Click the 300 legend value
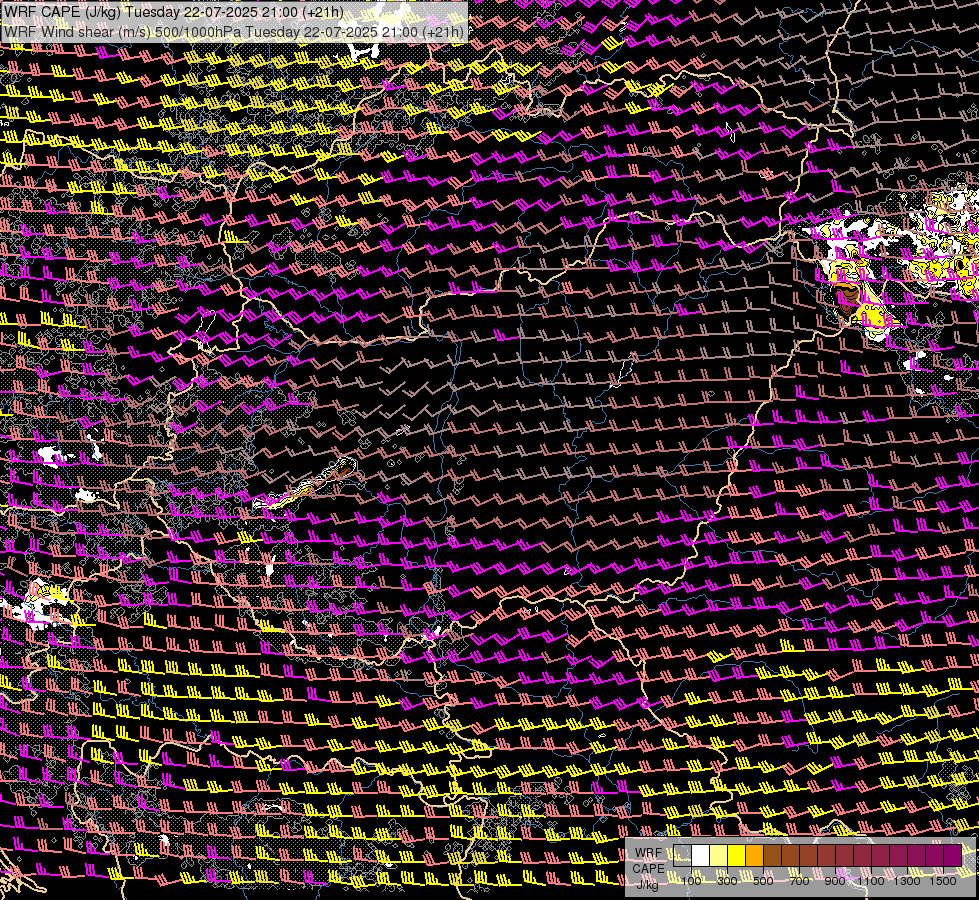 (x=727, y=881)
